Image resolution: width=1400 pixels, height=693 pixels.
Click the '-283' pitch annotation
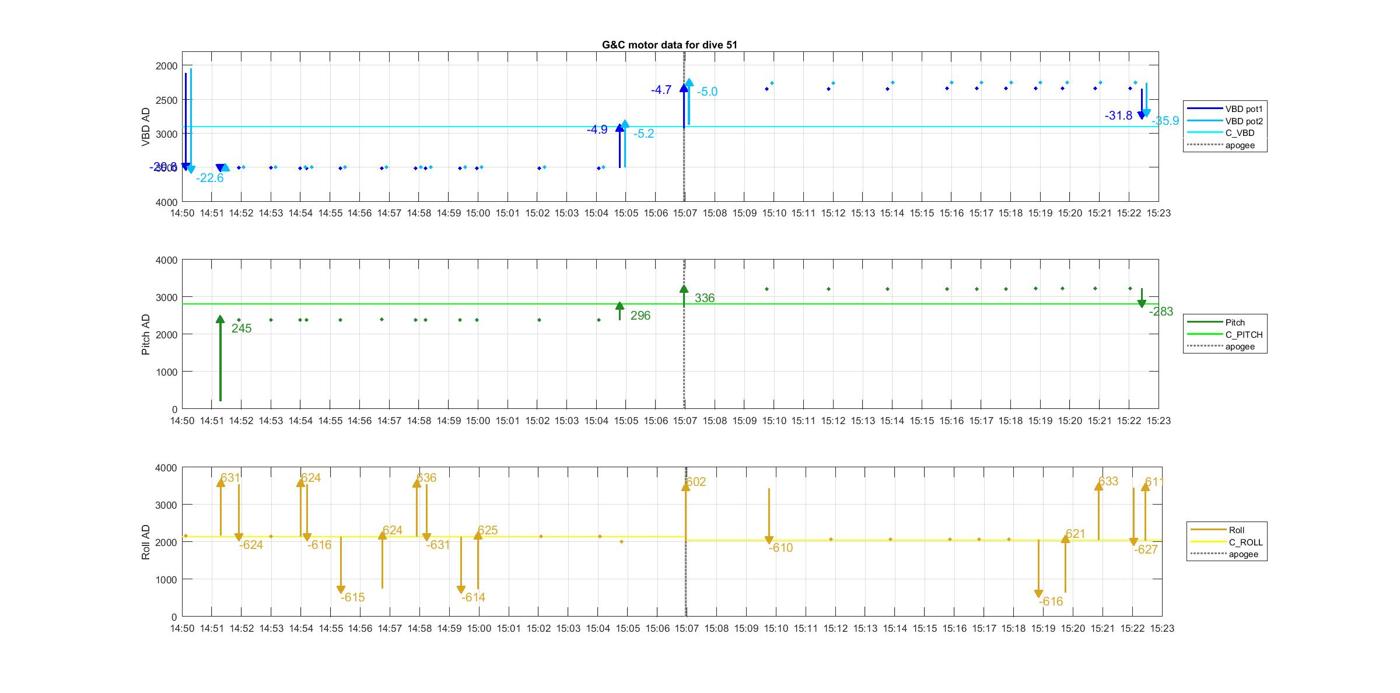tap(1161, 312)
